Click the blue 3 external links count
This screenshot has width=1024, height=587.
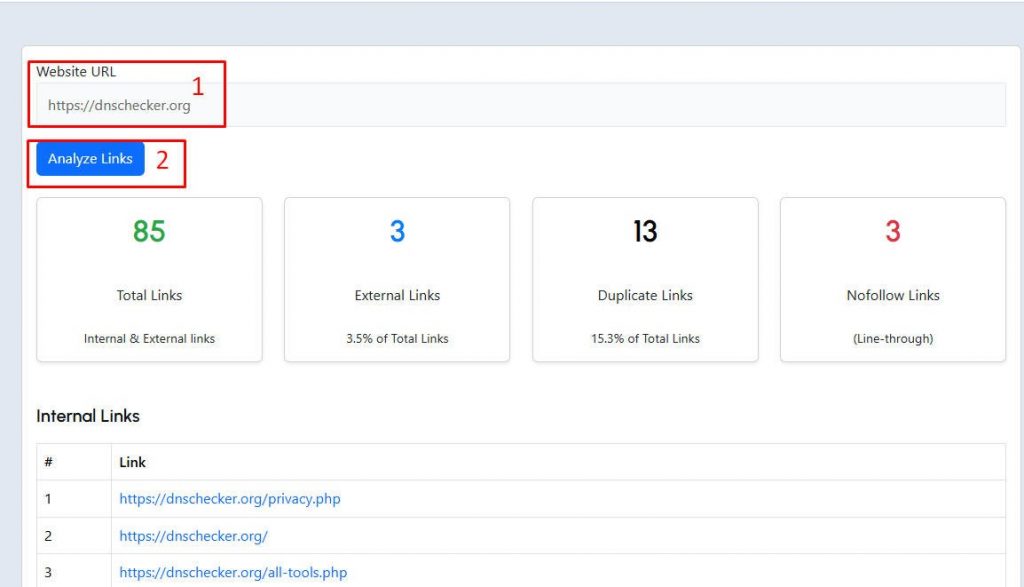pyautogui.click(x=396, y=231)
